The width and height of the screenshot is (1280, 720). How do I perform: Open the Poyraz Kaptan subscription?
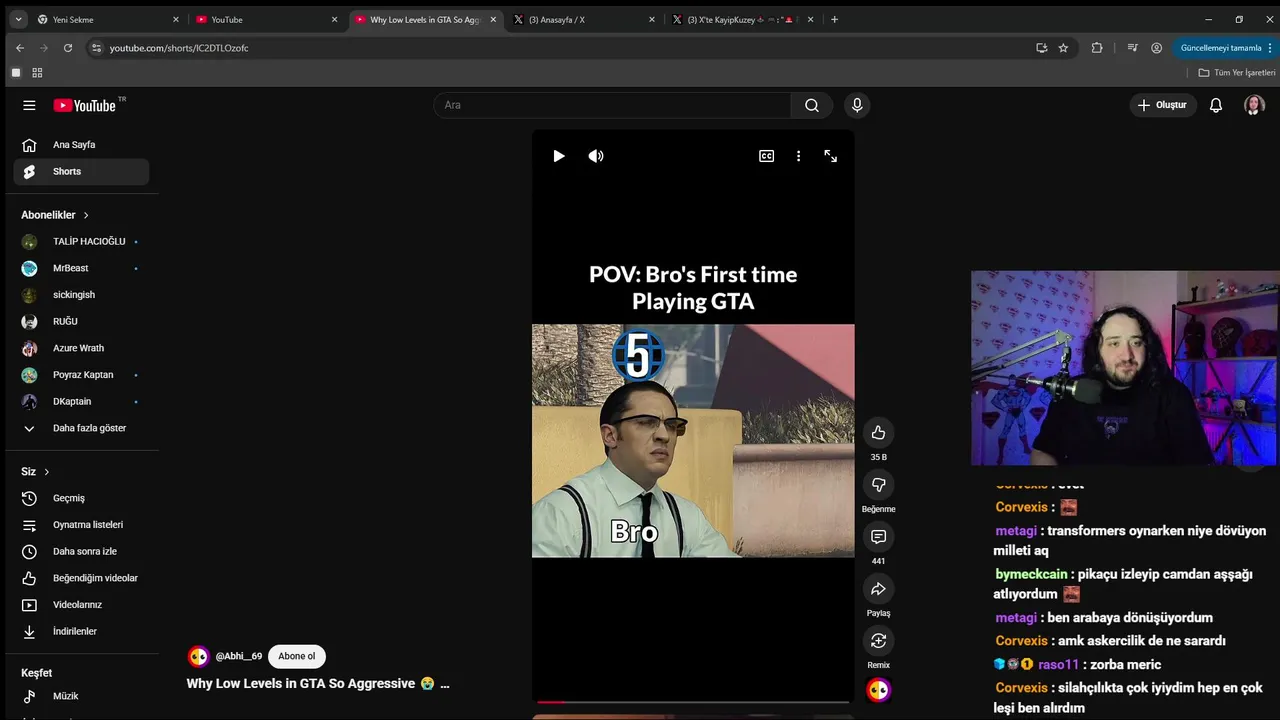click(82, 375)
